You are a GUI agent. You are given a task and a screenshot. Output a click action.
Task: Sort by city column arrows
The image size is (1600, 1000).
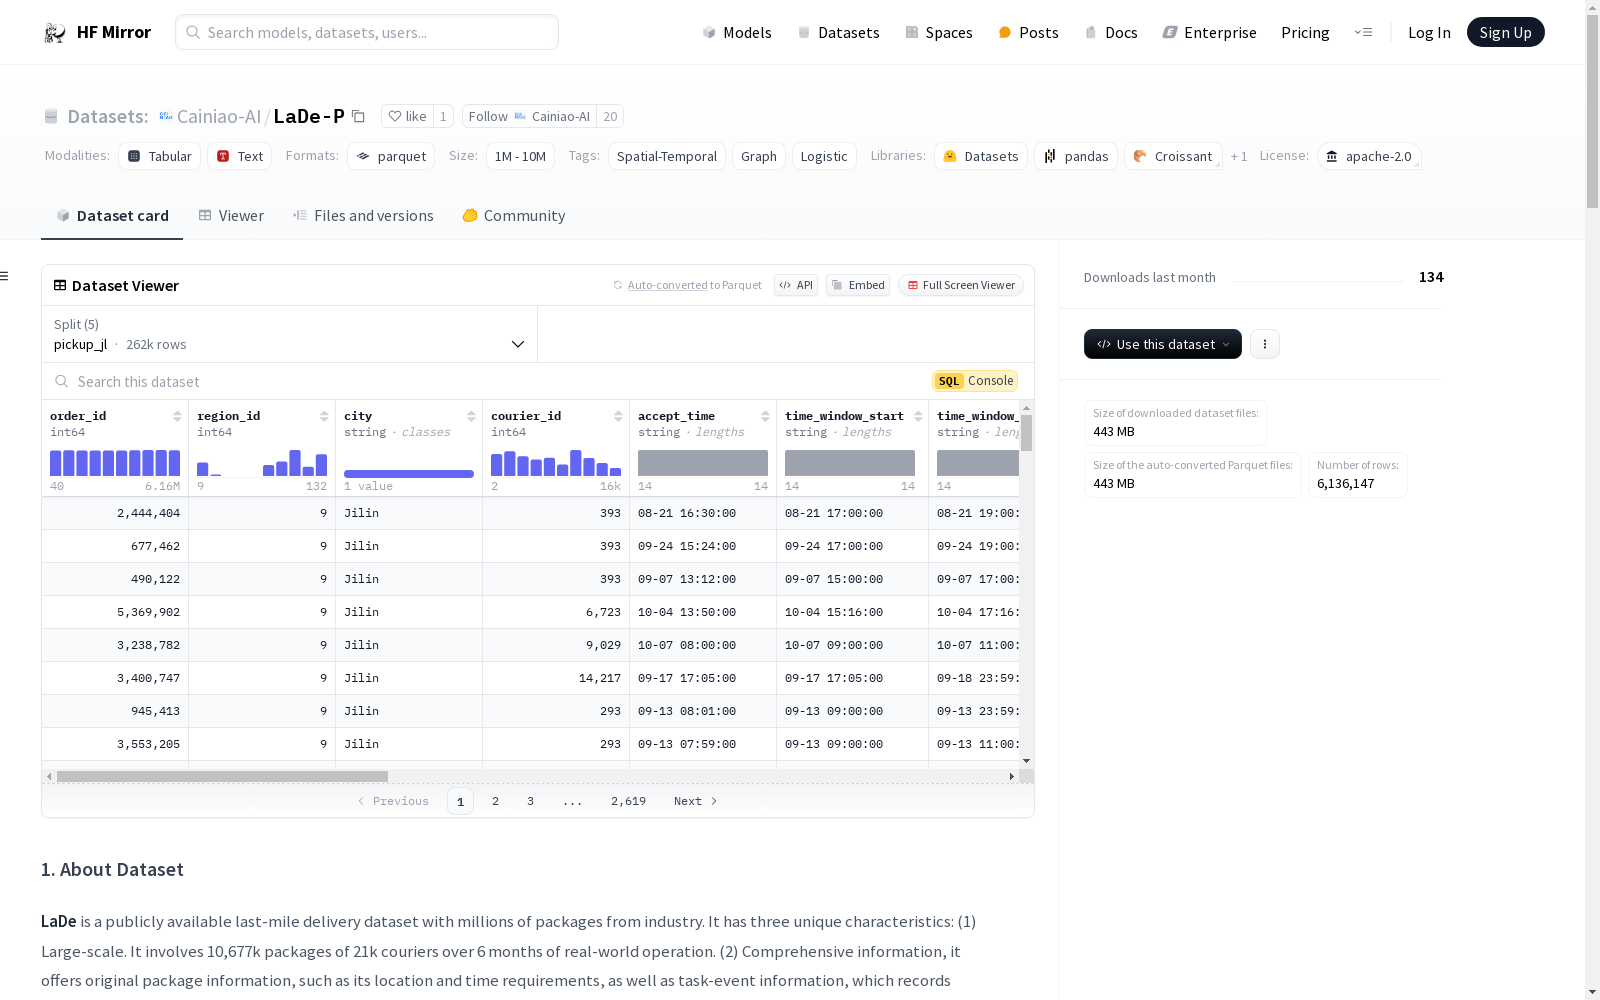click(x=471, y=416)
